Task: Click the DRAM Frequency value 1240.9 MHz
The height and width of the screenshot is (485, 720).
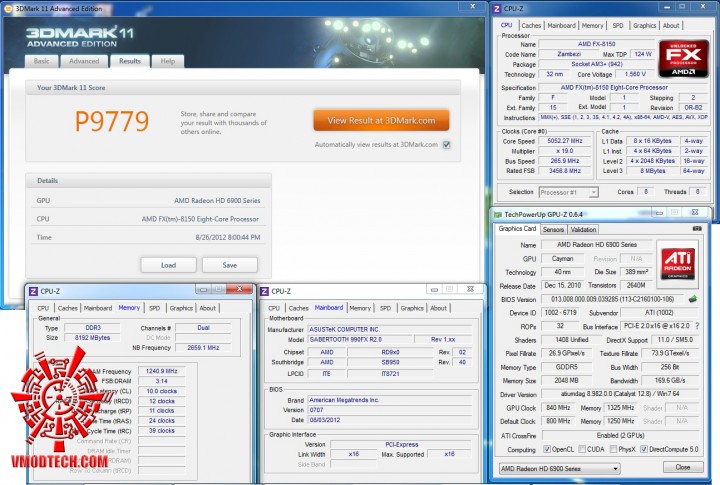Action: [x=162, y=371]
